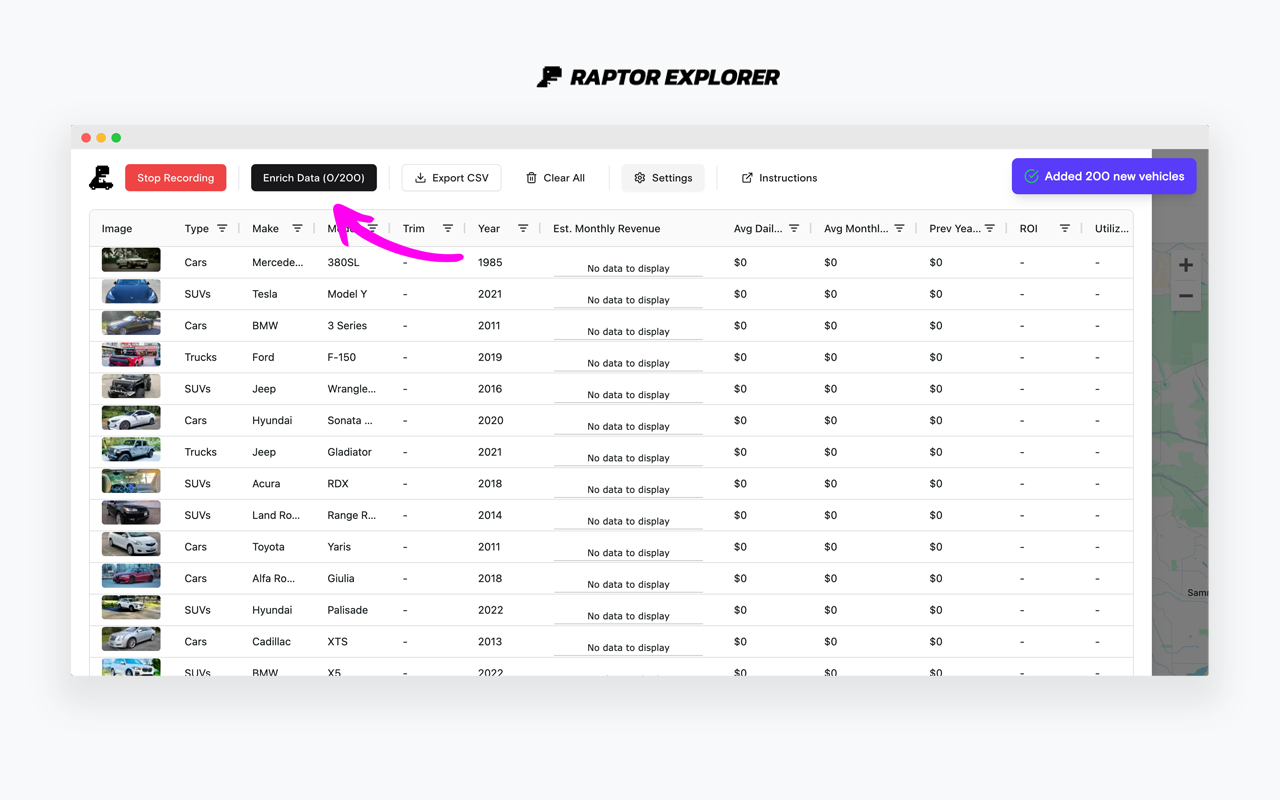The image size is (1280, 800).
Task: Open filter for Avg Monthly column
Action: click(x=899, y=229)
